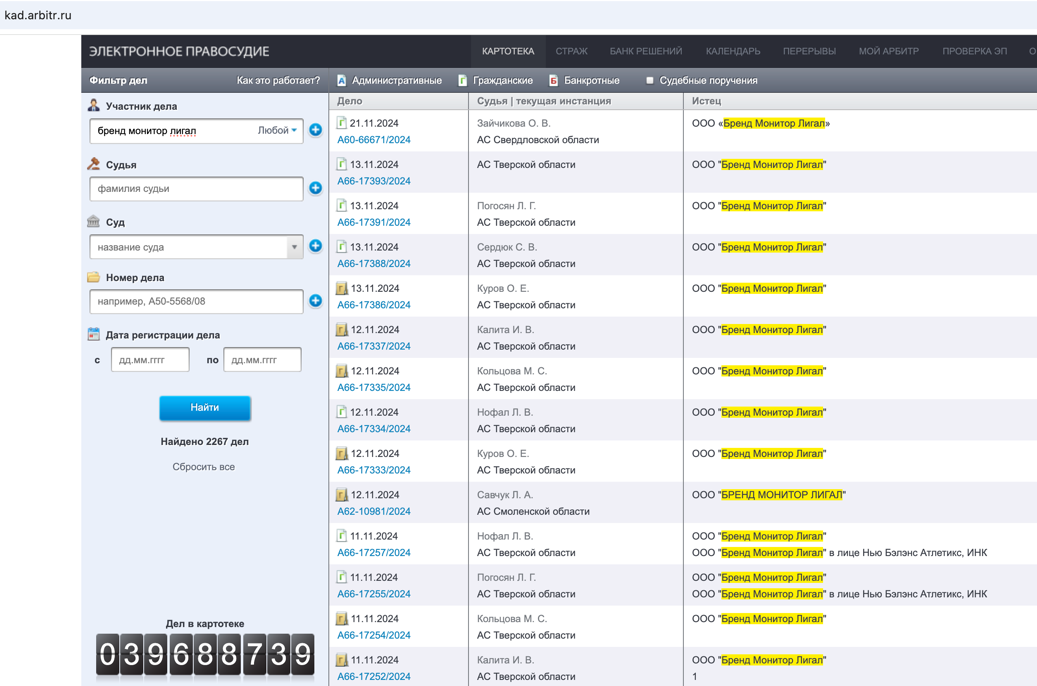Click the Найти search button
This screenshot has height=686, width=1037.
[205, 407]
